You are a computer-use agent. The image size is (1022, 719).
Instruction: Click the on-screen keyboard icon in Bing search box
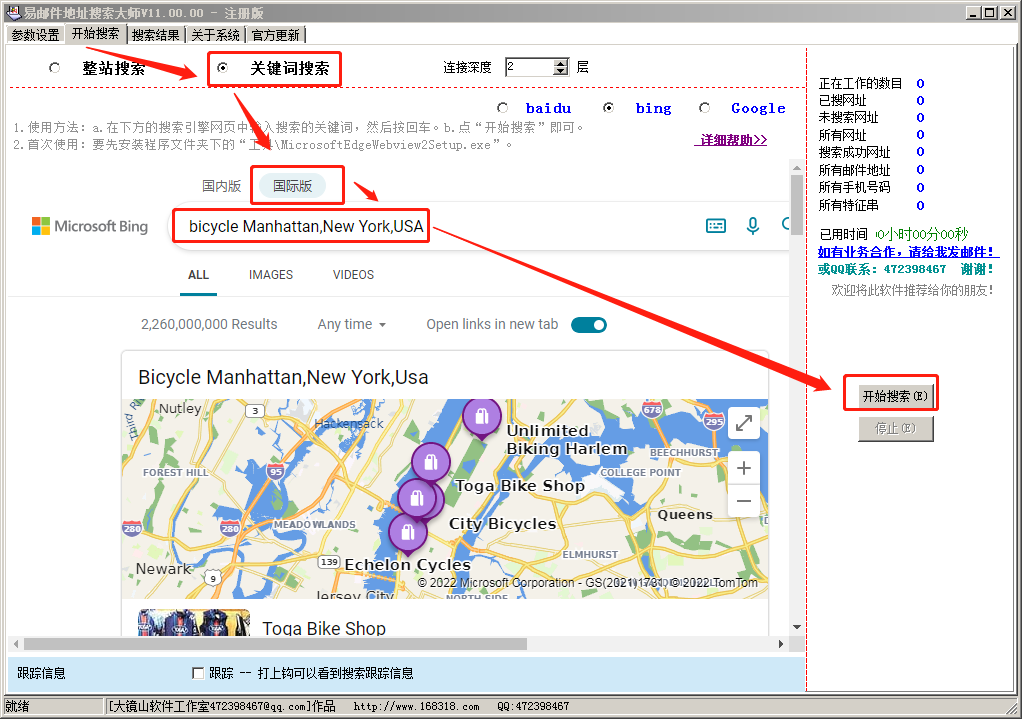[x=716, y=226]
